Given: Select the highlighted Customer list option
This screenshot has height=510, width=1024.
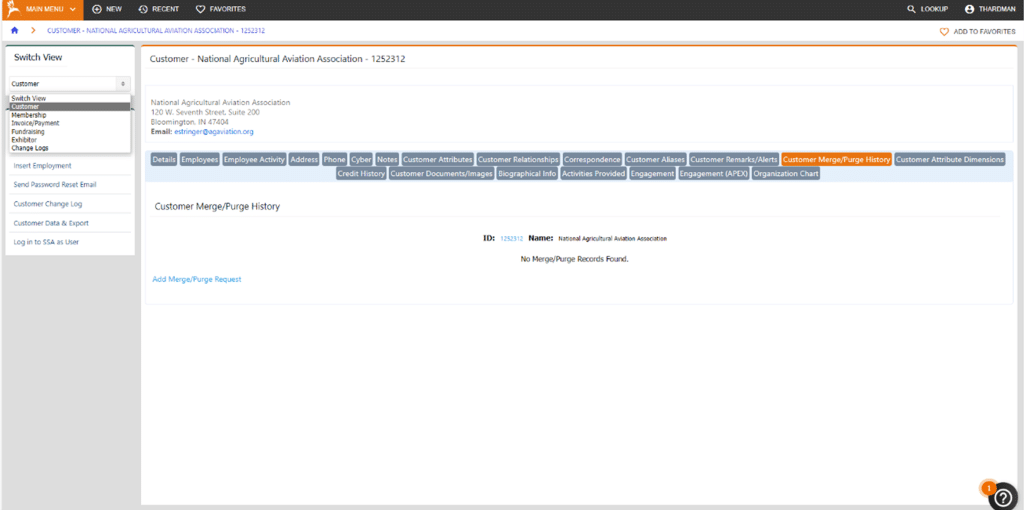Looking at the screenshot, I should point(70,106).
